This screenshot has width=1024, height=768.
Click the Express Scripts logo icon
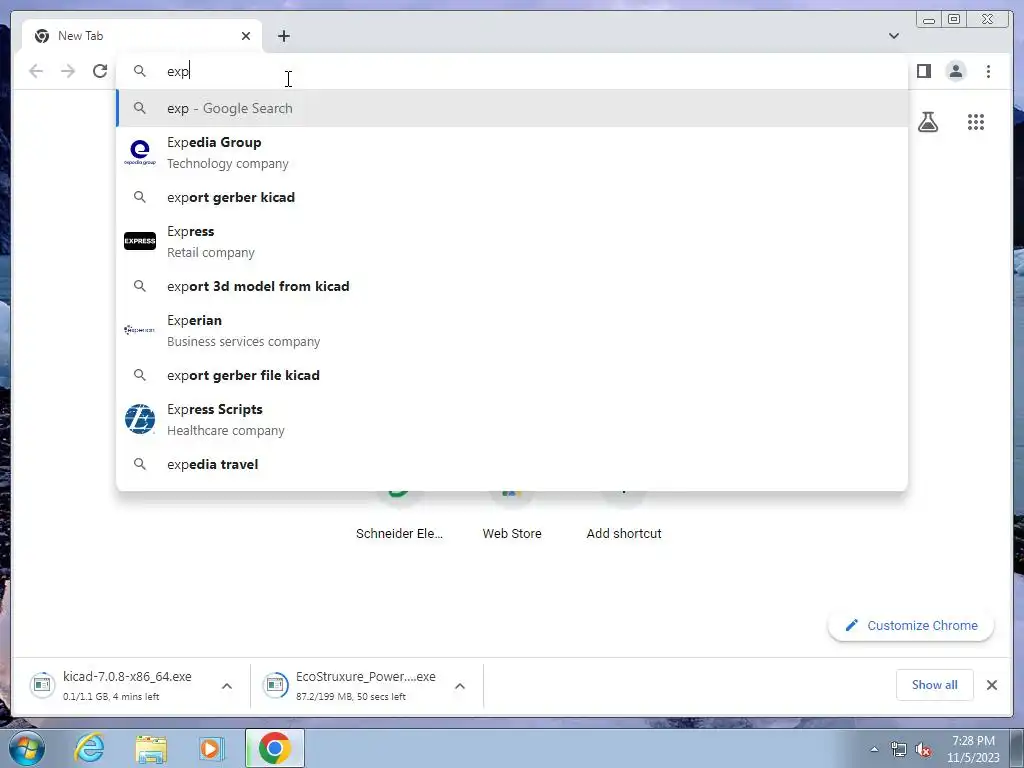tap(140, 419)
